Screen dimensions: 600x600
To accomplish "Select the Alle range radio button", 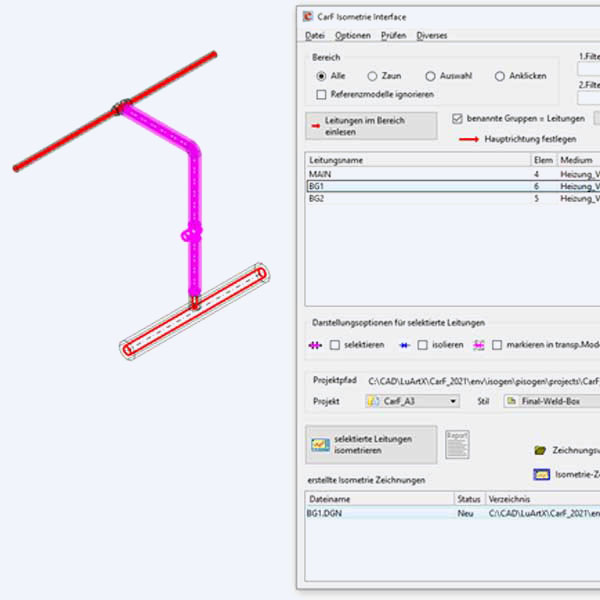I will click(x=321, y=76).
